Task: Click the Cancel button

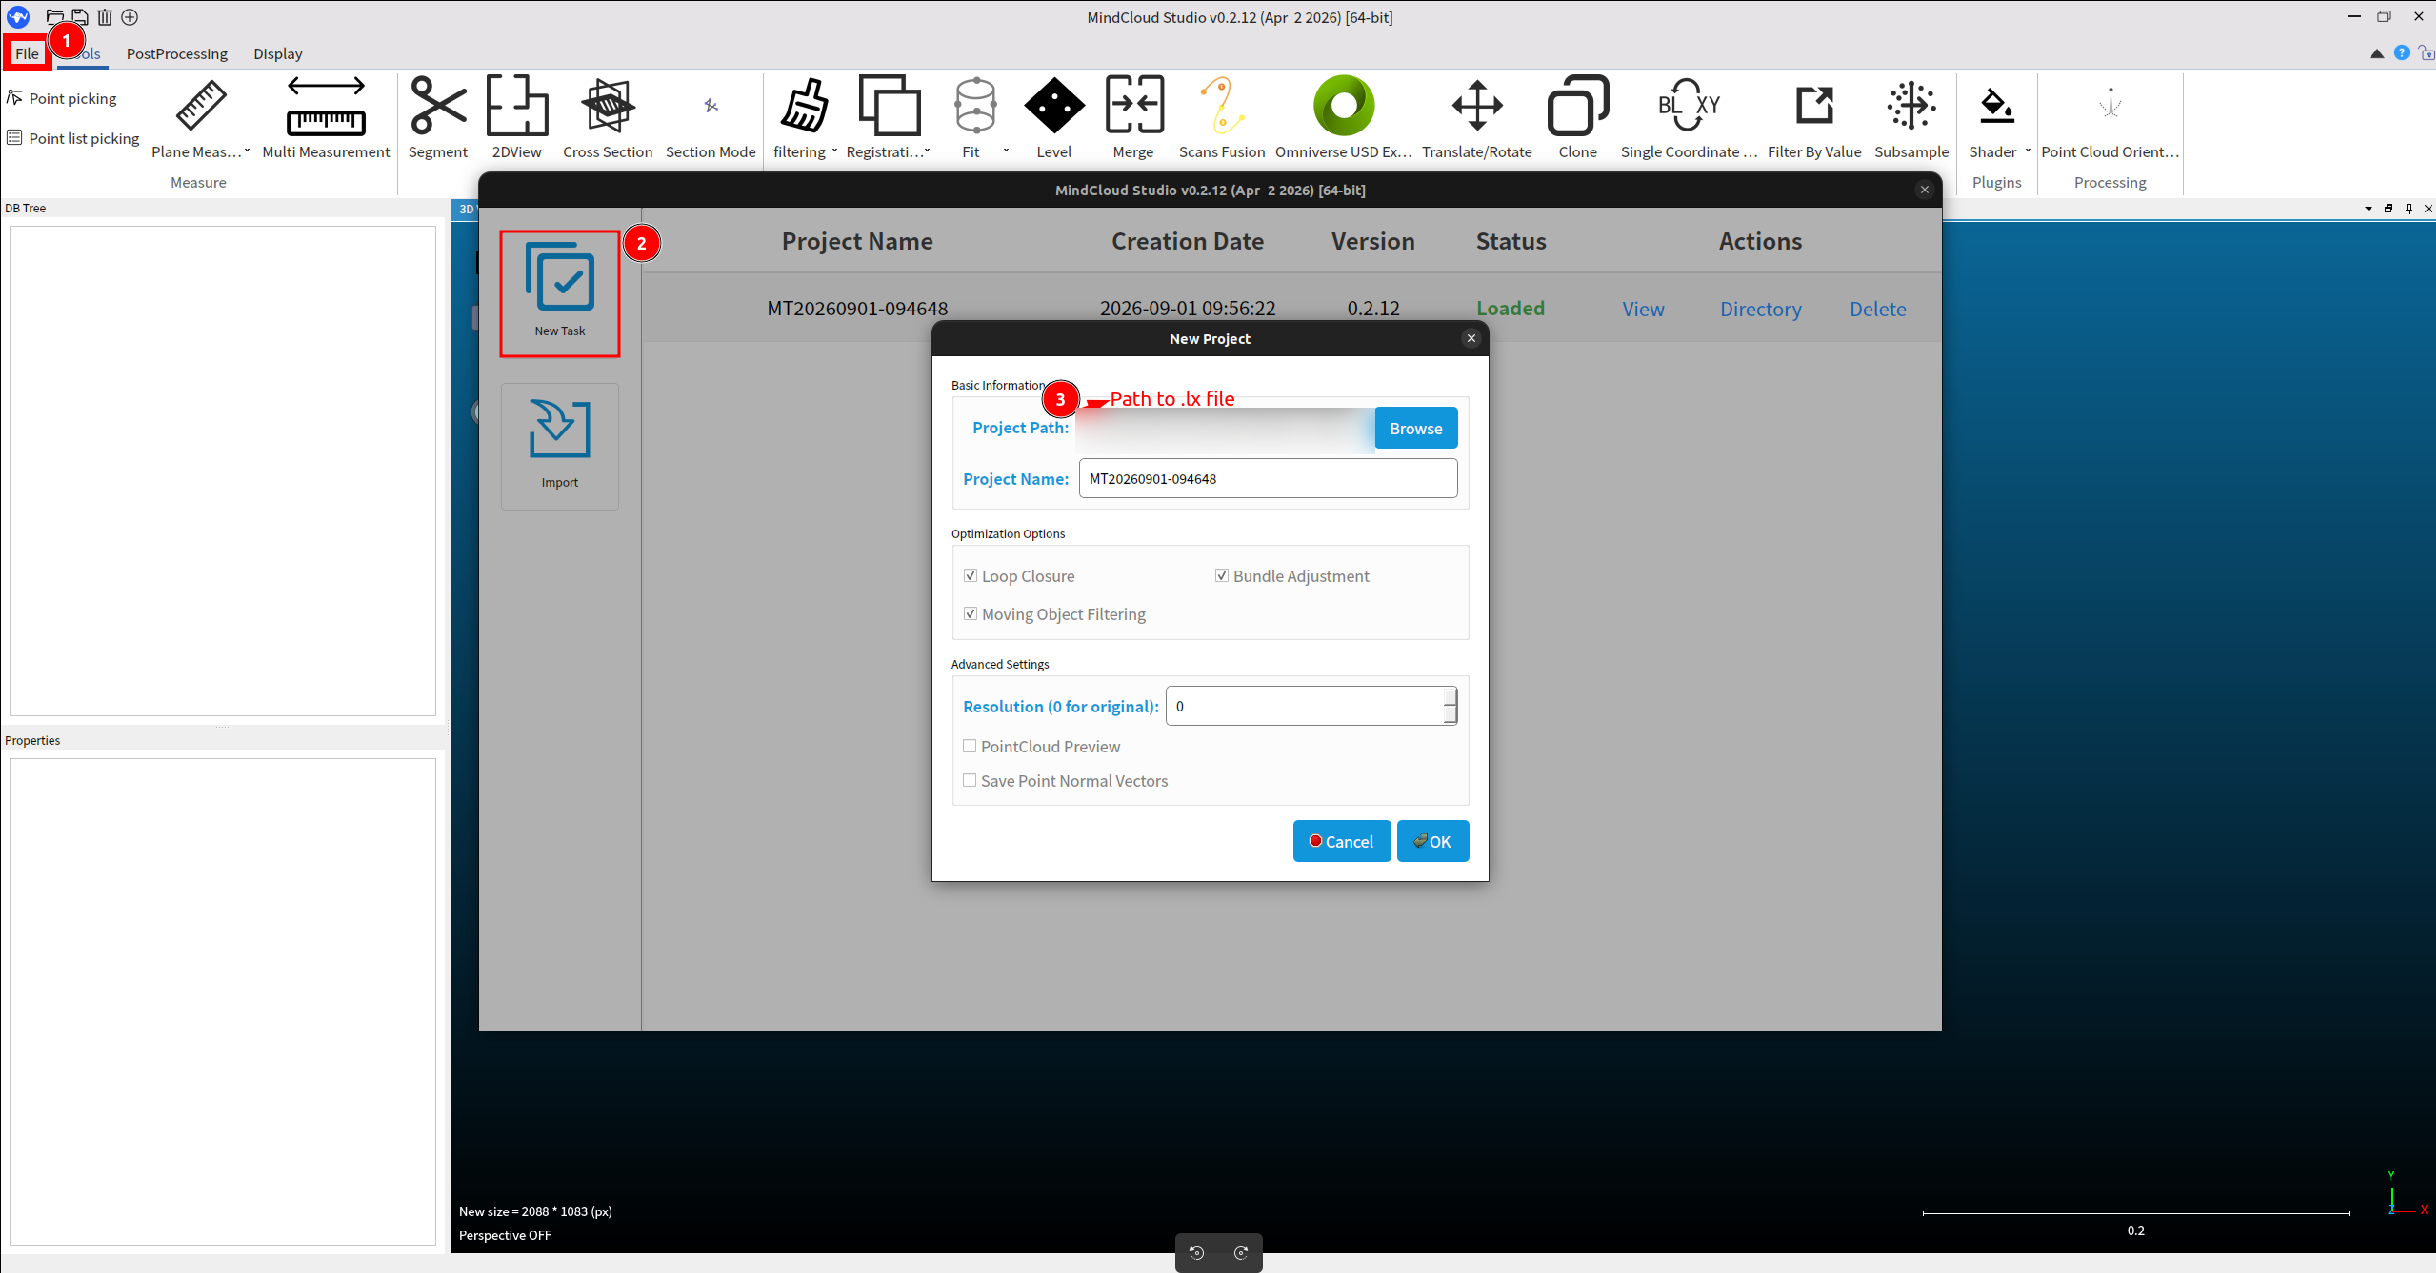Action: [x=1341, y=841]
